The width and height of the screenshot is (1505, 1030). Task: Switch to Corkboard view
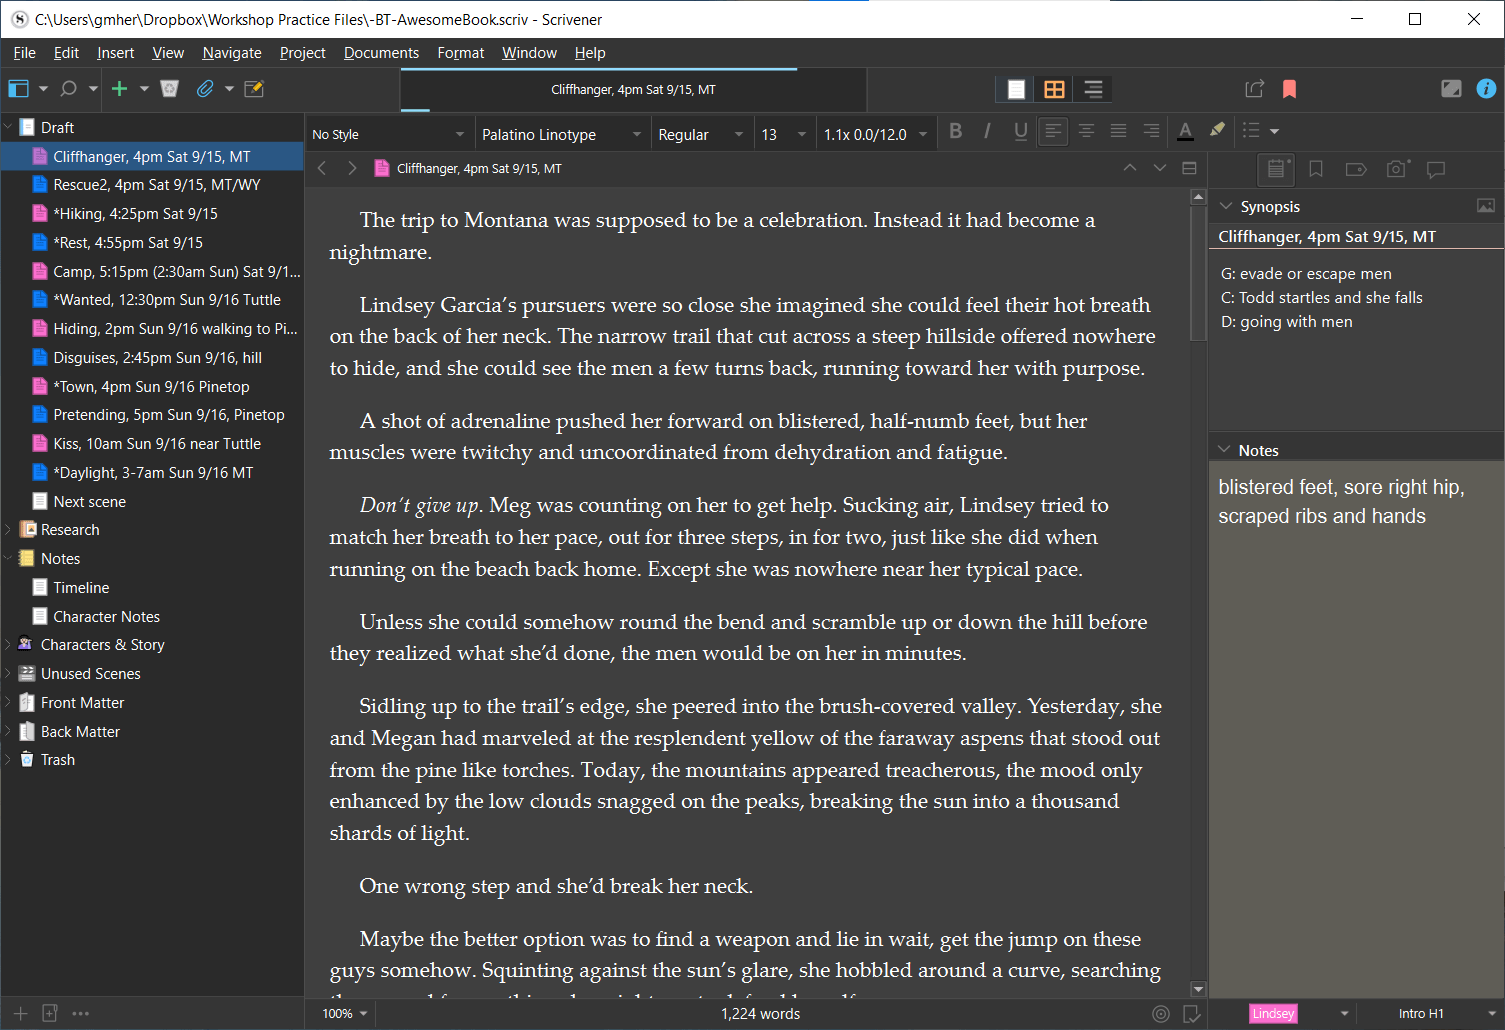coord(1054,88)
